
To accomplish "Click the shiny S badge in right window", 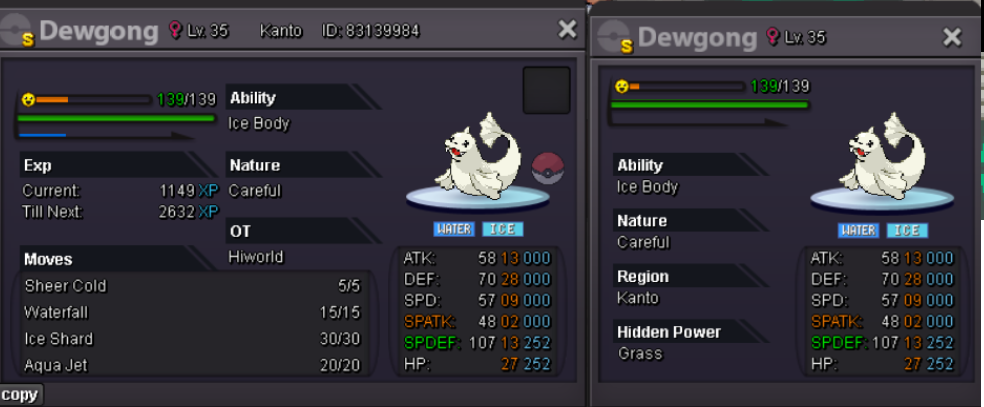I will (x=626, y=46).
